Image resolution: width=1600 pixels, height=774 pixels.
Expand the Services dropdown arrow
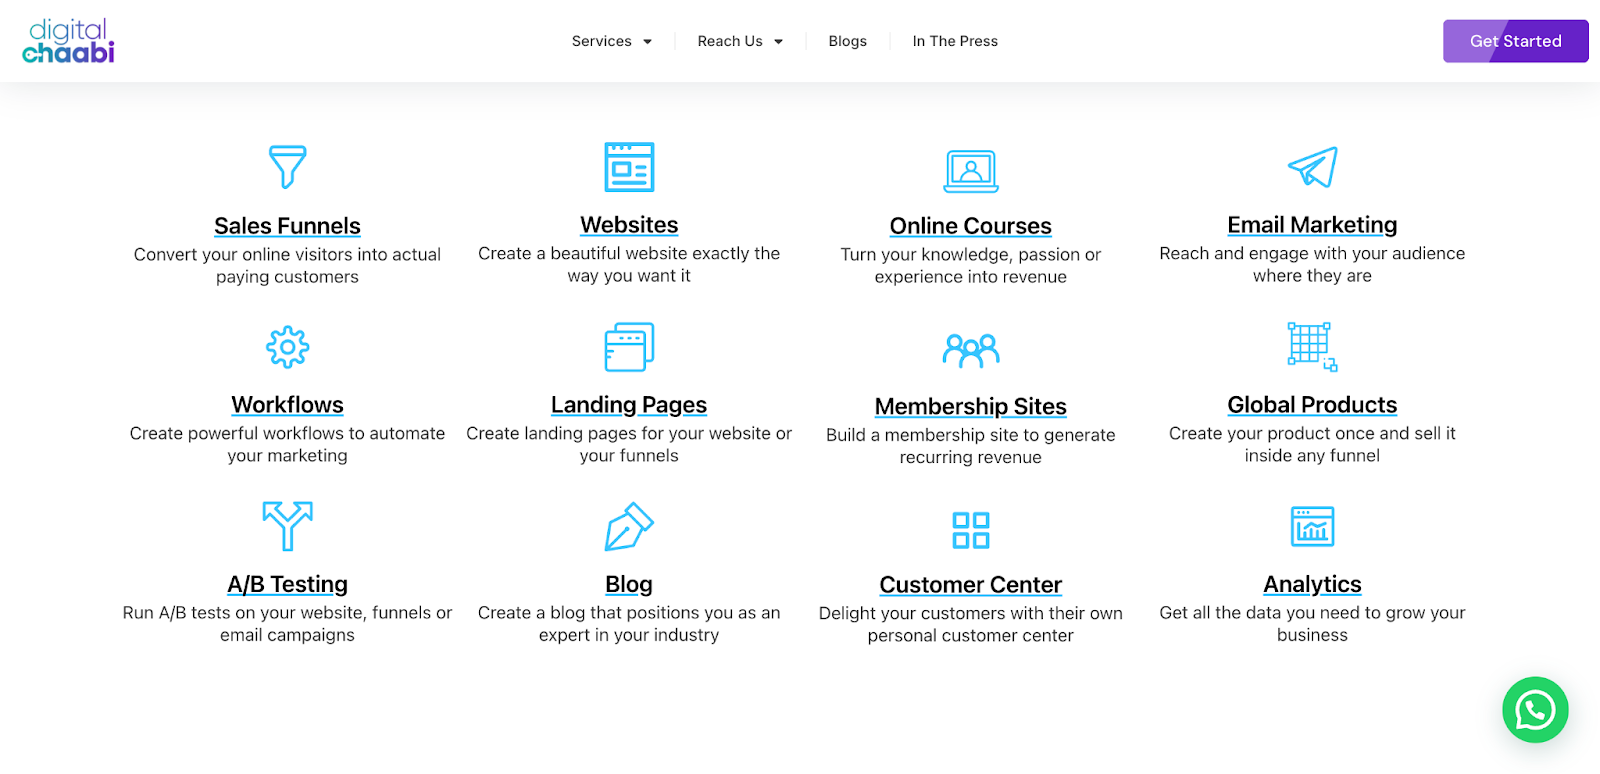click(647, 42)
